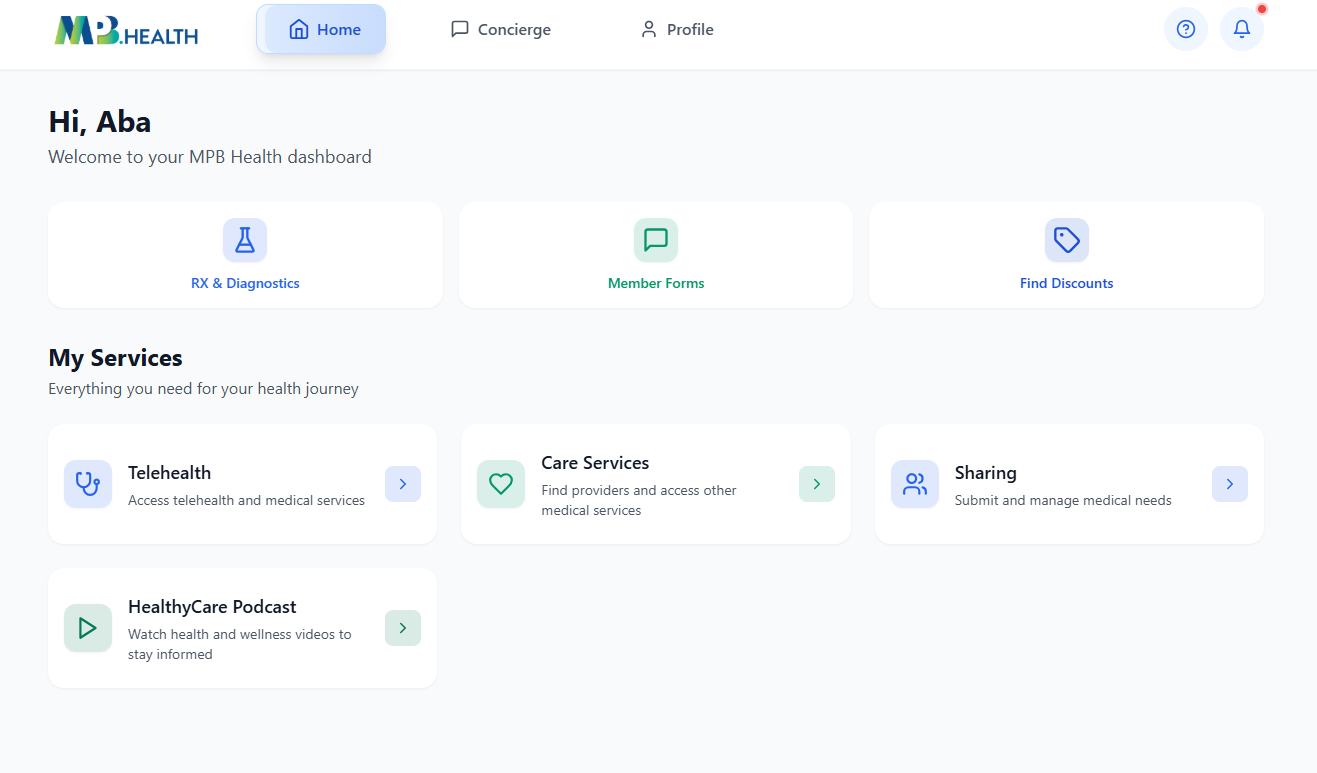
Task: Go to the Concierge tab
Action: tap(501, 30)
